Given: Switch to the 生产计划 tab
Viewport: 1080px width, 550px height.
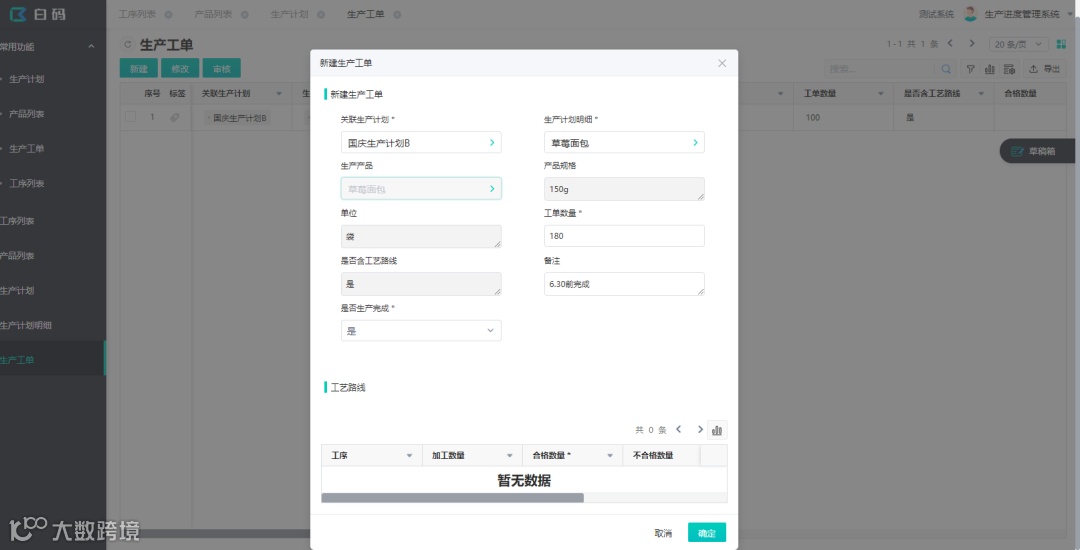Looking at the screenshot, I should (289, 14).
